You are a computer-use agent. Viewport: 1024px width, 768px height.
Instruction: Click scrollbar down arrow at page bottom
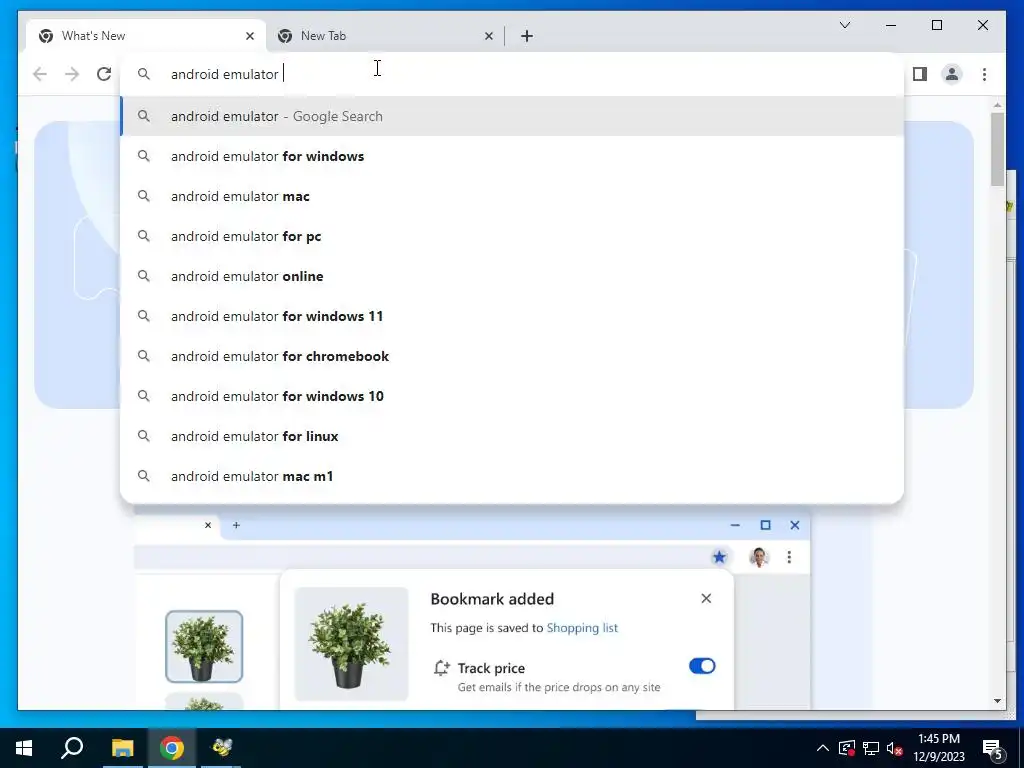click(997, 701)
